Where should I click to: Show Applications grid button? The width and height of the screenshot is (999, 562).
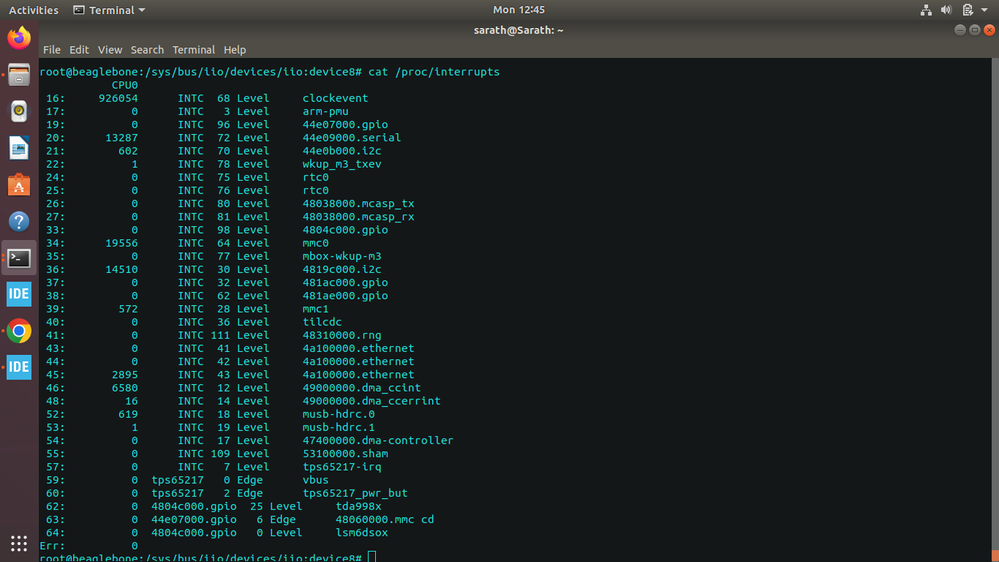pos(18,543)
